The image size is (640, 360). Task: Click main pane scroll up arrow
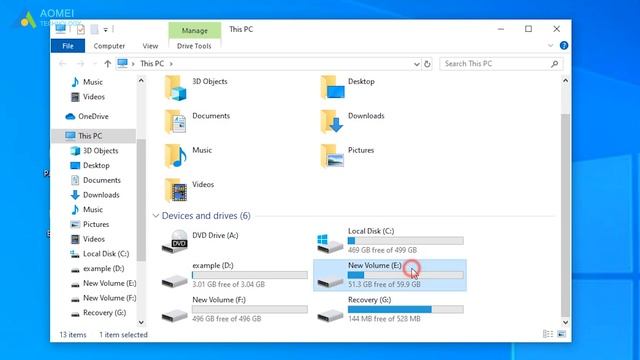[x=565, y=80]
